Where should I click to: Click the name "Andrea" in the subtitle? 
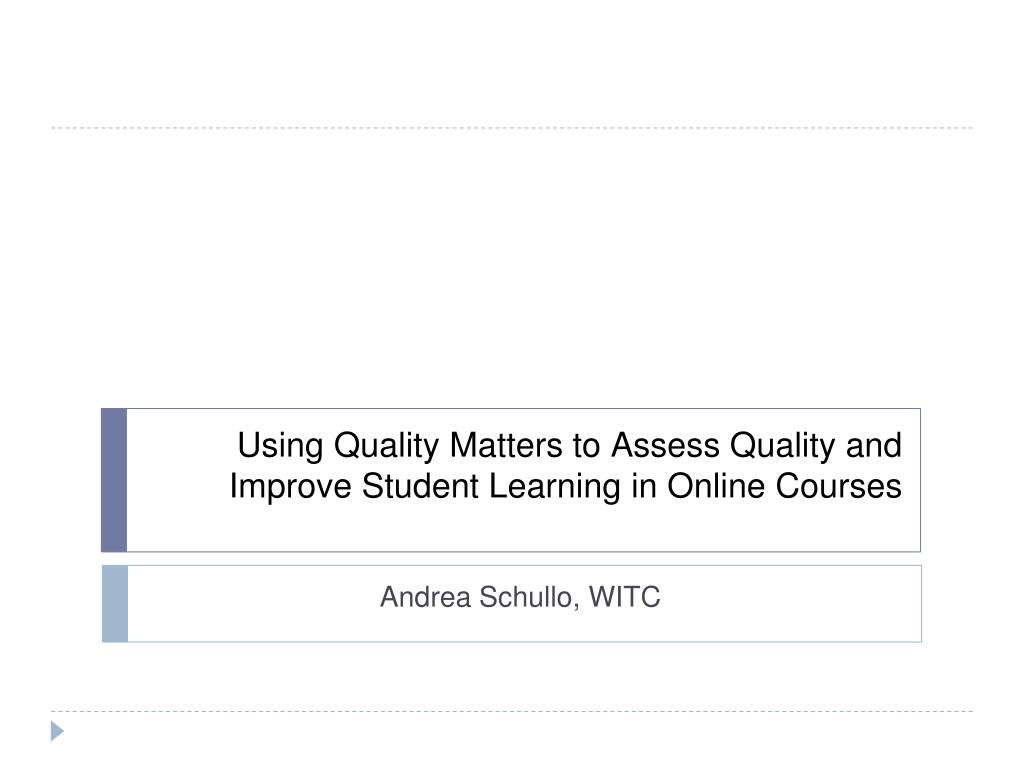tap(424, 597)
